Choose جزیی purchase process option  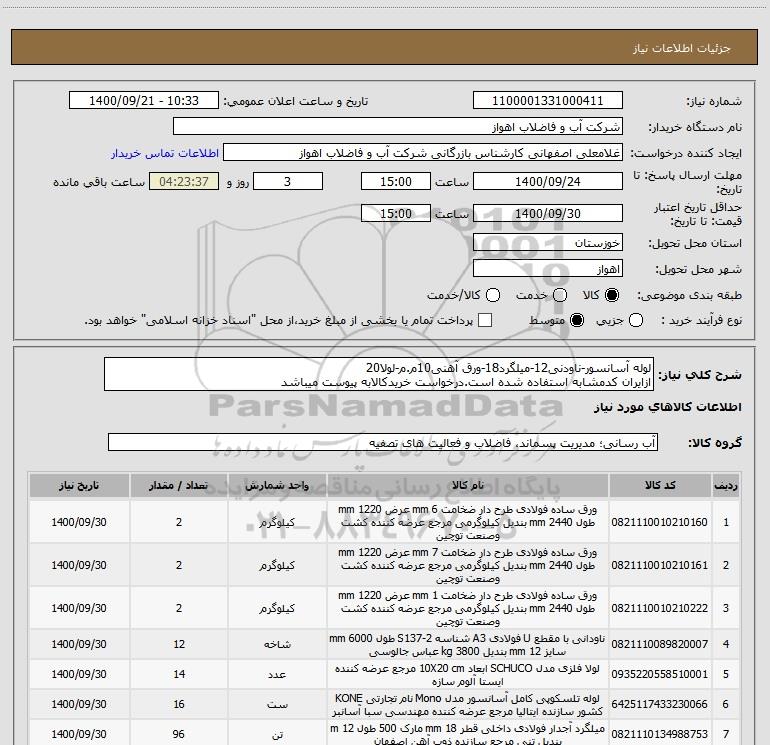[635, 320]
